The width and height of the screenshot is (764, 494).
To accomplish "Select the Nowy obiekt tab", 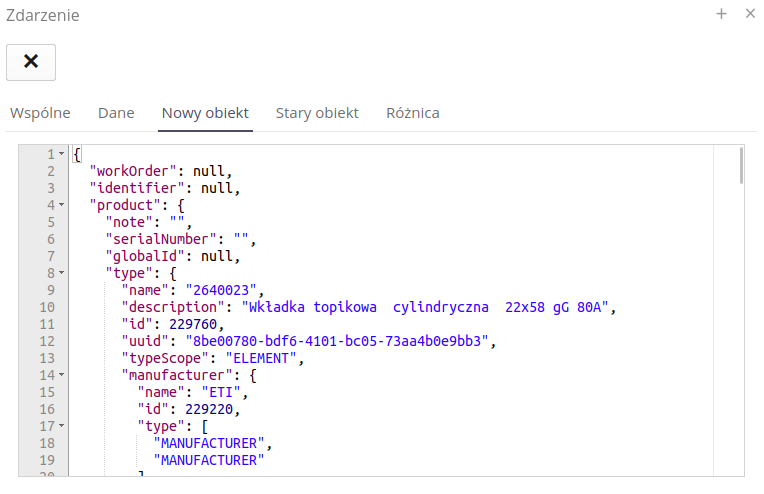I will pos(205,113).
